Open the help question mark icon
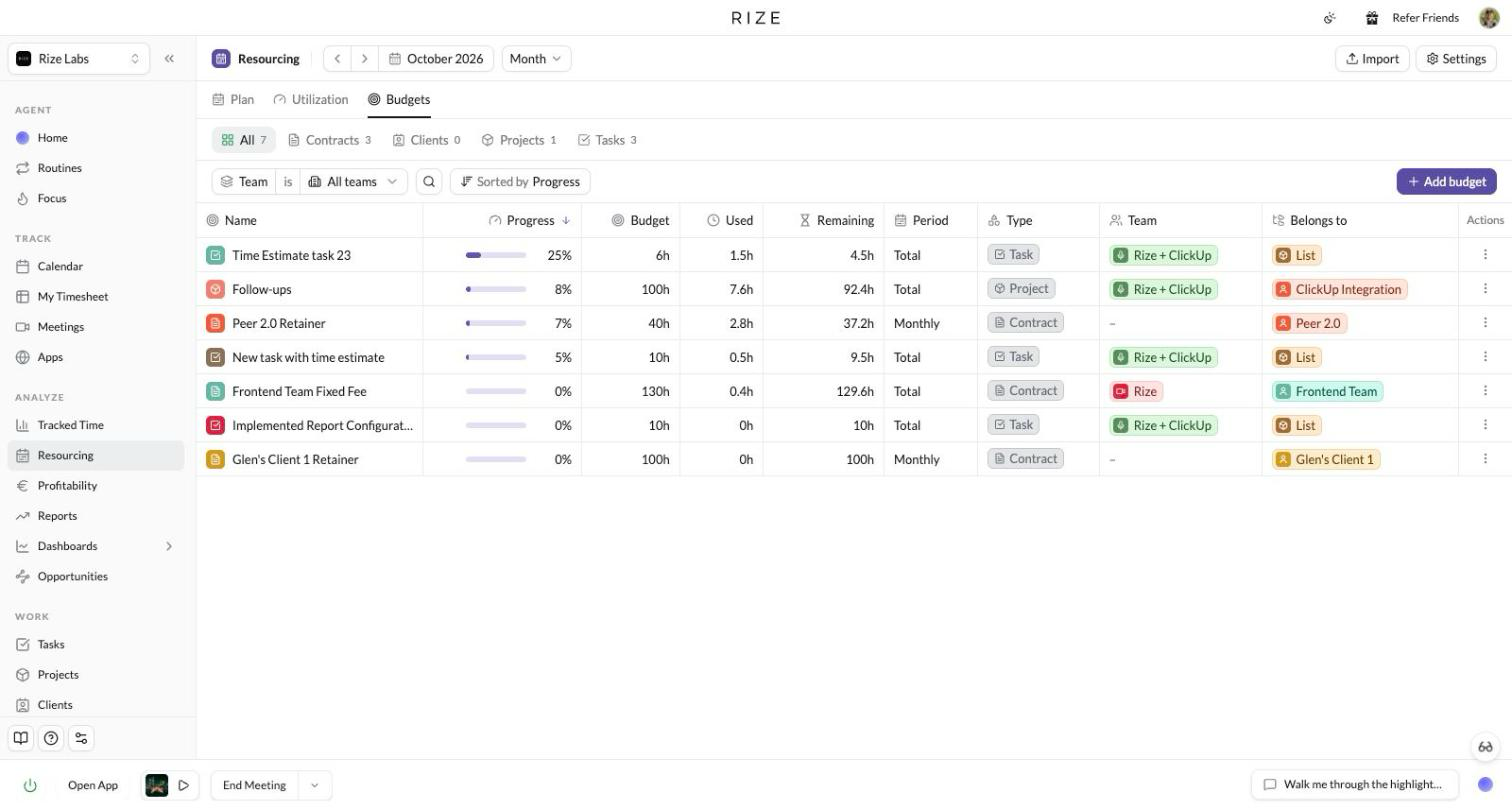The height and width of the screenshot is (810, 1512). (x=51, y=738)
